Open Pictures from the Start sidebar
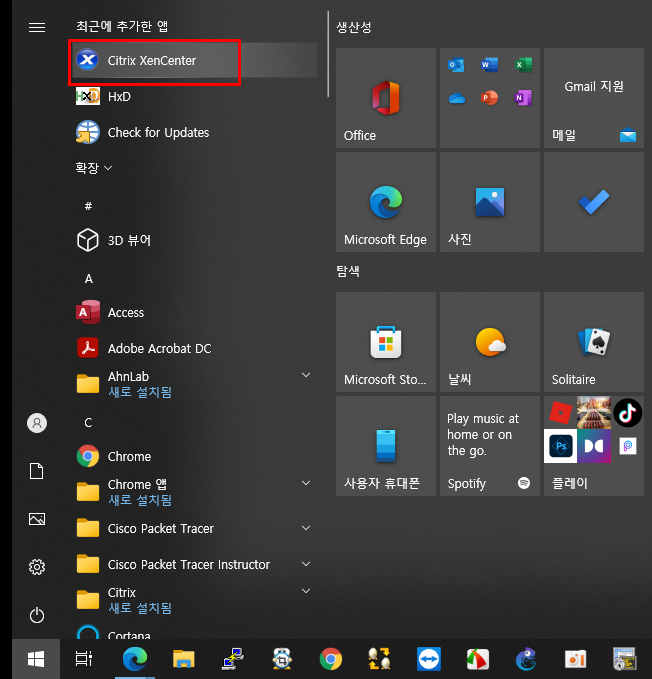 click(37, 519)
